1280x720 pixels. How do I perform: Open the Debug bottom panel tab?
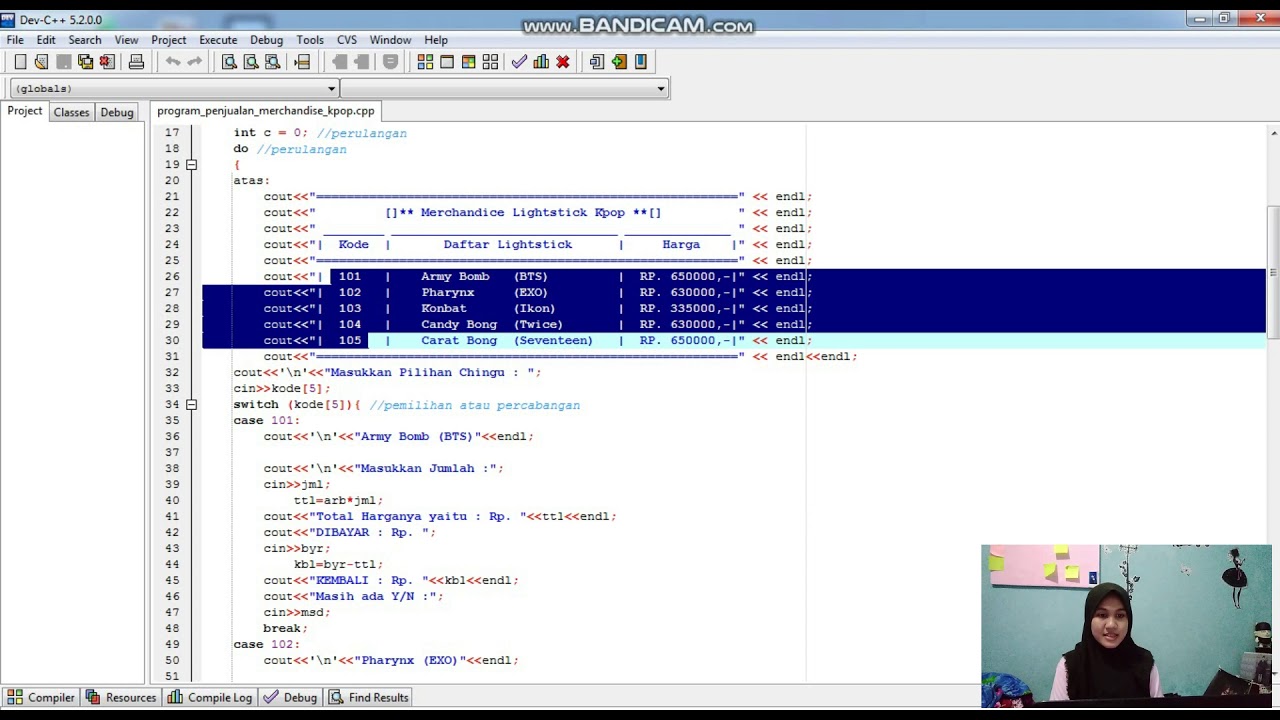point(290,697)
